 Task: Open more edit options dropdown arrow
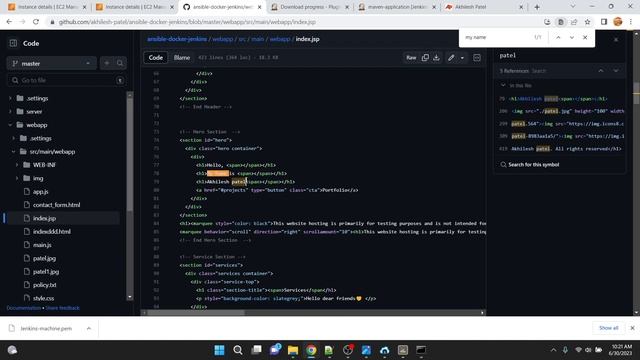462,58
